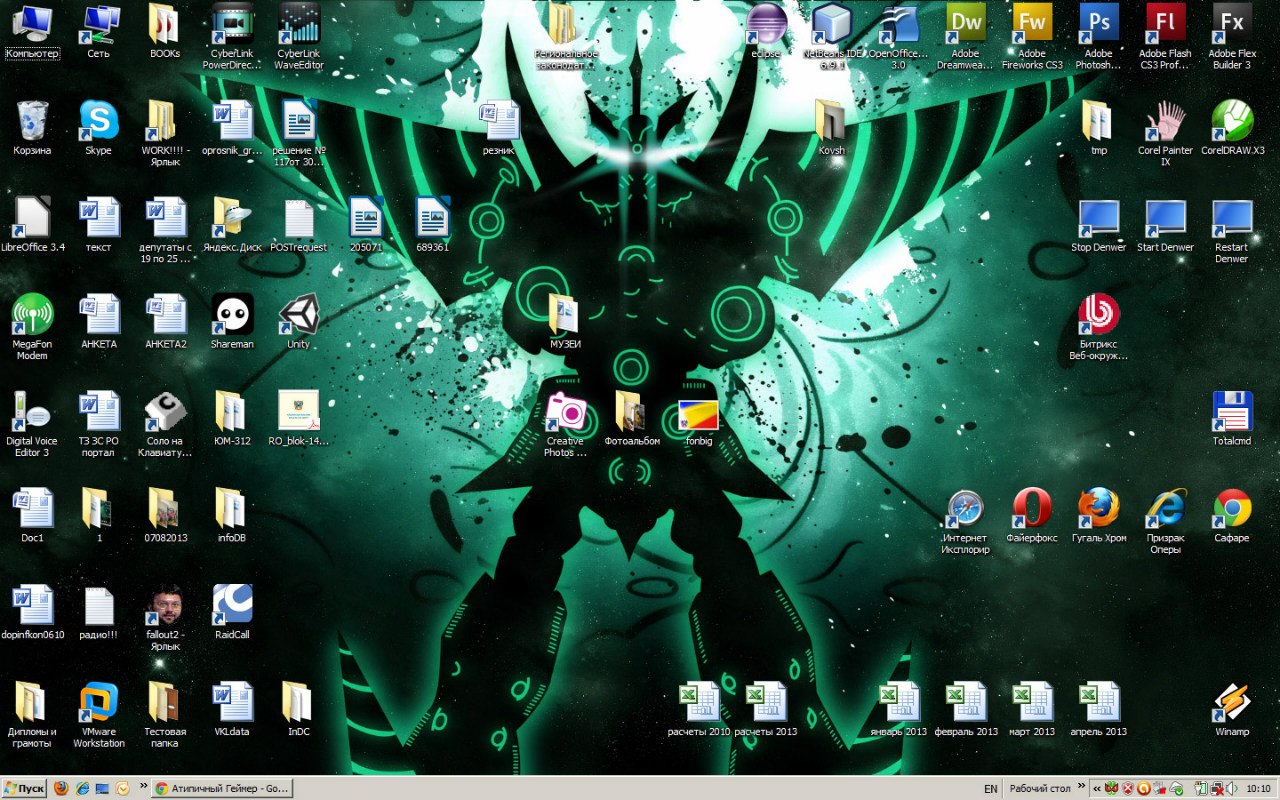Click the volume speaker tray icon
The image size is (1280, 800).
1230,788
